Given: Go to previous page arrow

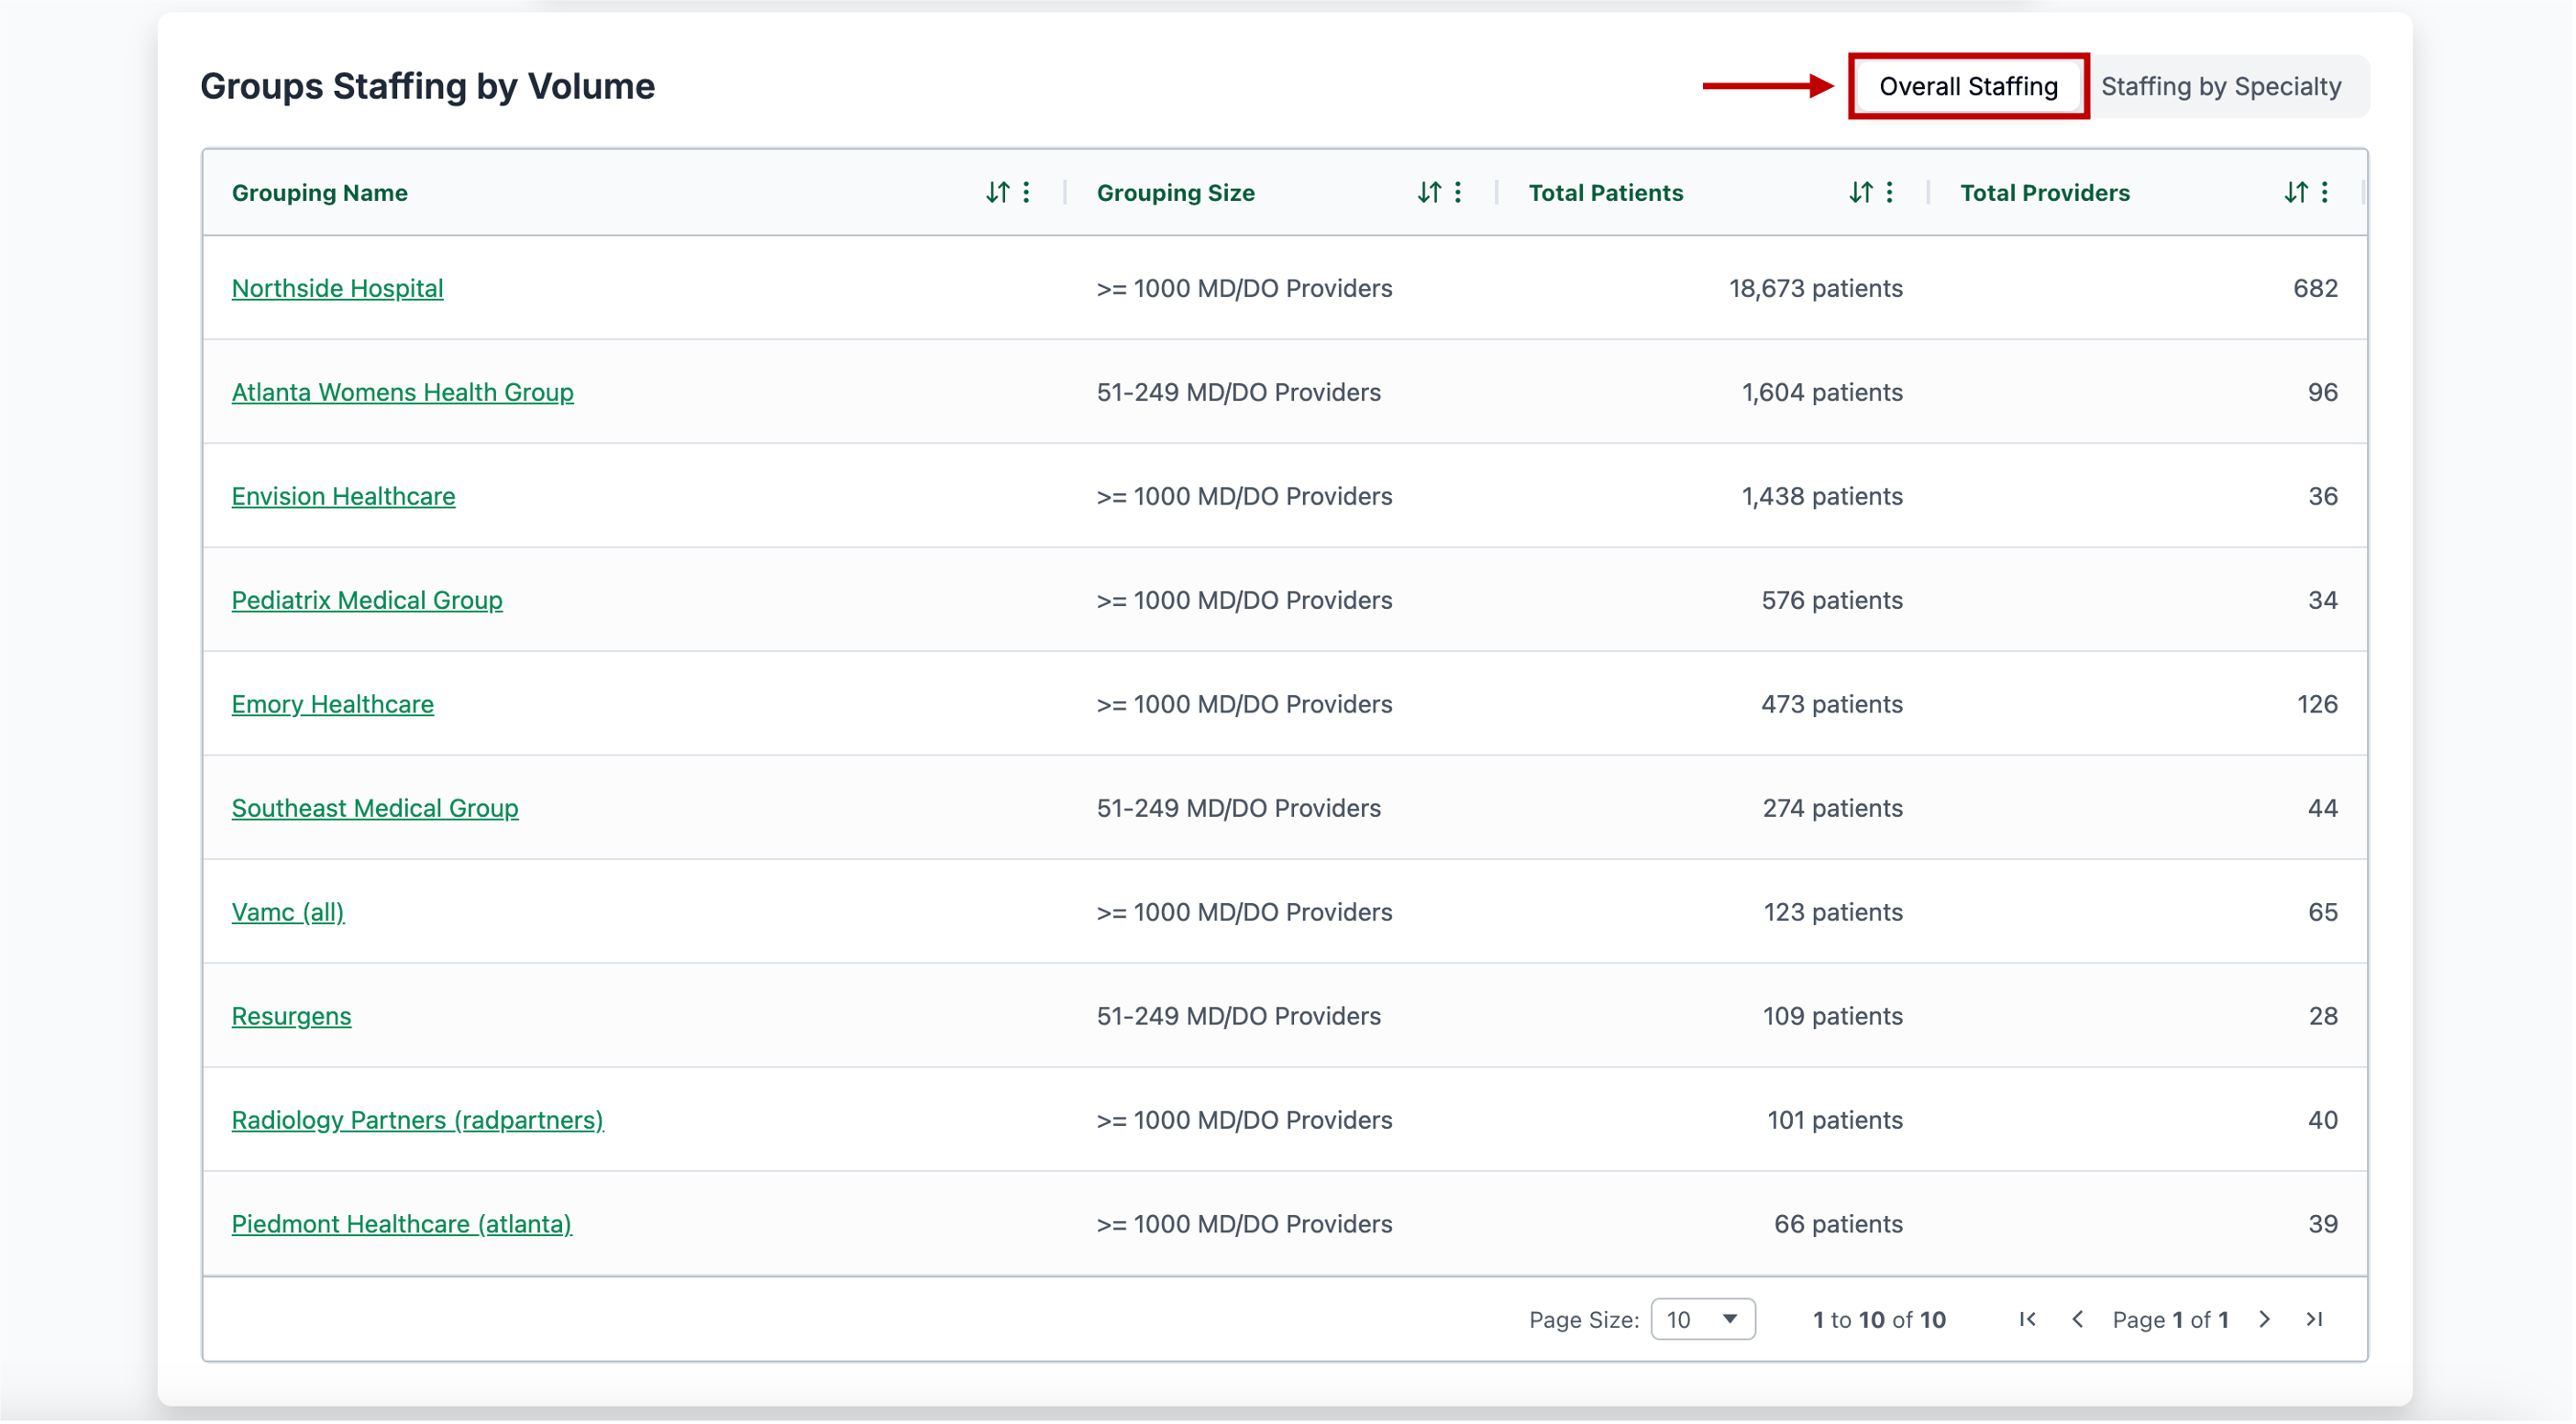Looking at the screenshot, I should (2077, 1319).
